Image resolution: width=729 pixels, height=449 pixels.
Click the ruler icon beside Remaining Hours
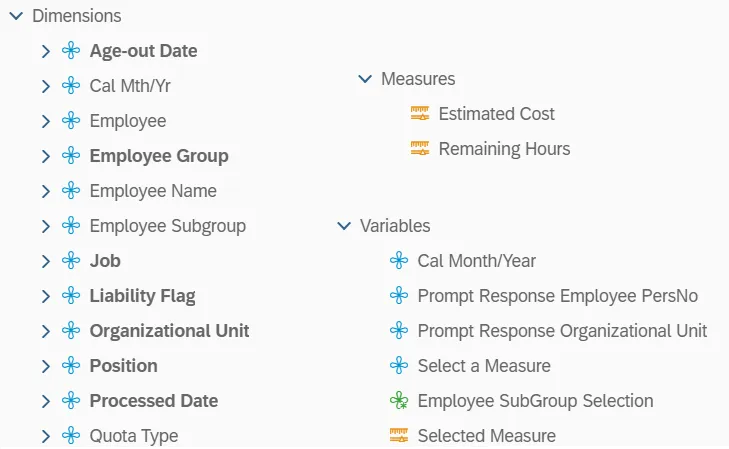pos(420,149)
